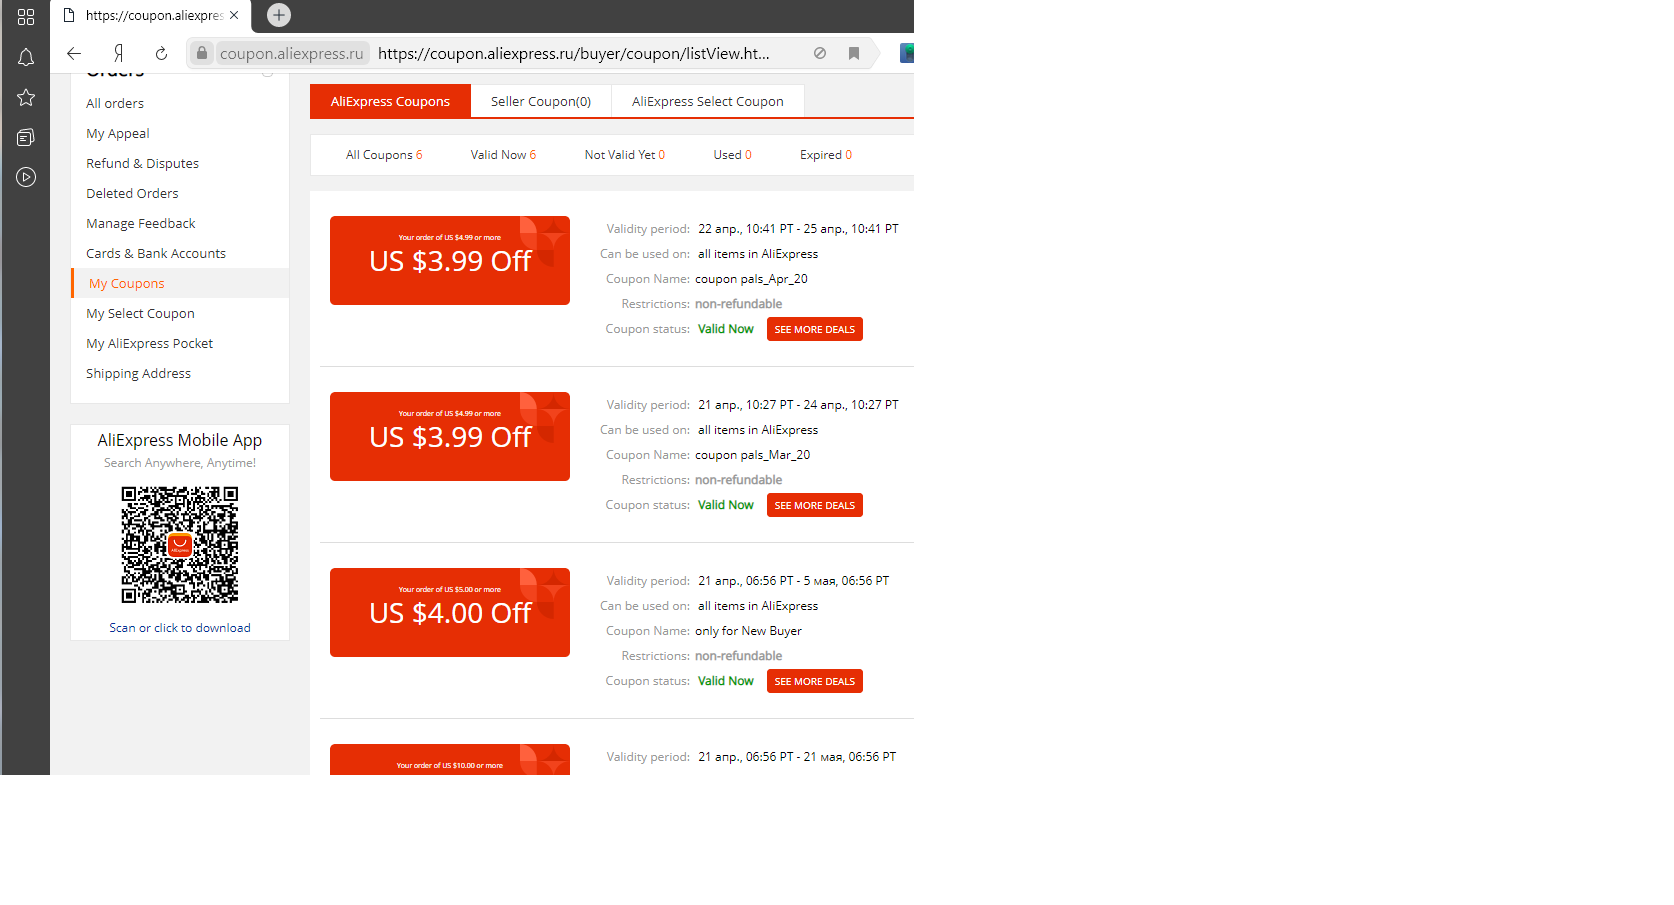Click the ad-block protection icon in address bar

(x=820, y=53)
